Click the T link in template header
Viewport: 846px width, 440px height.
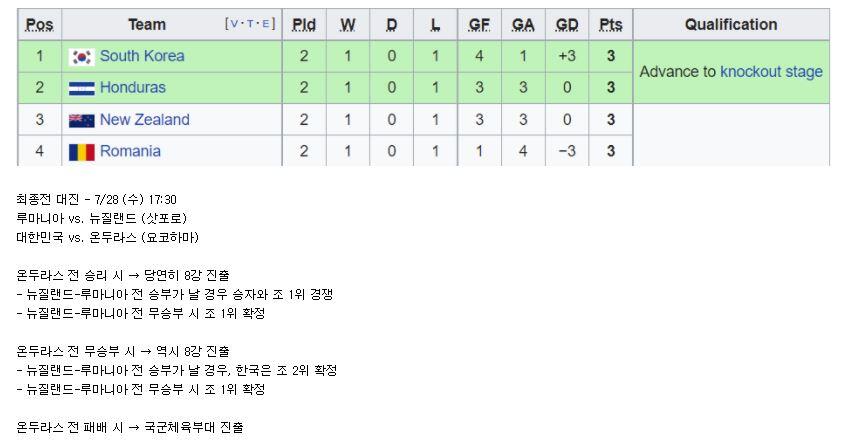[250, 24]
